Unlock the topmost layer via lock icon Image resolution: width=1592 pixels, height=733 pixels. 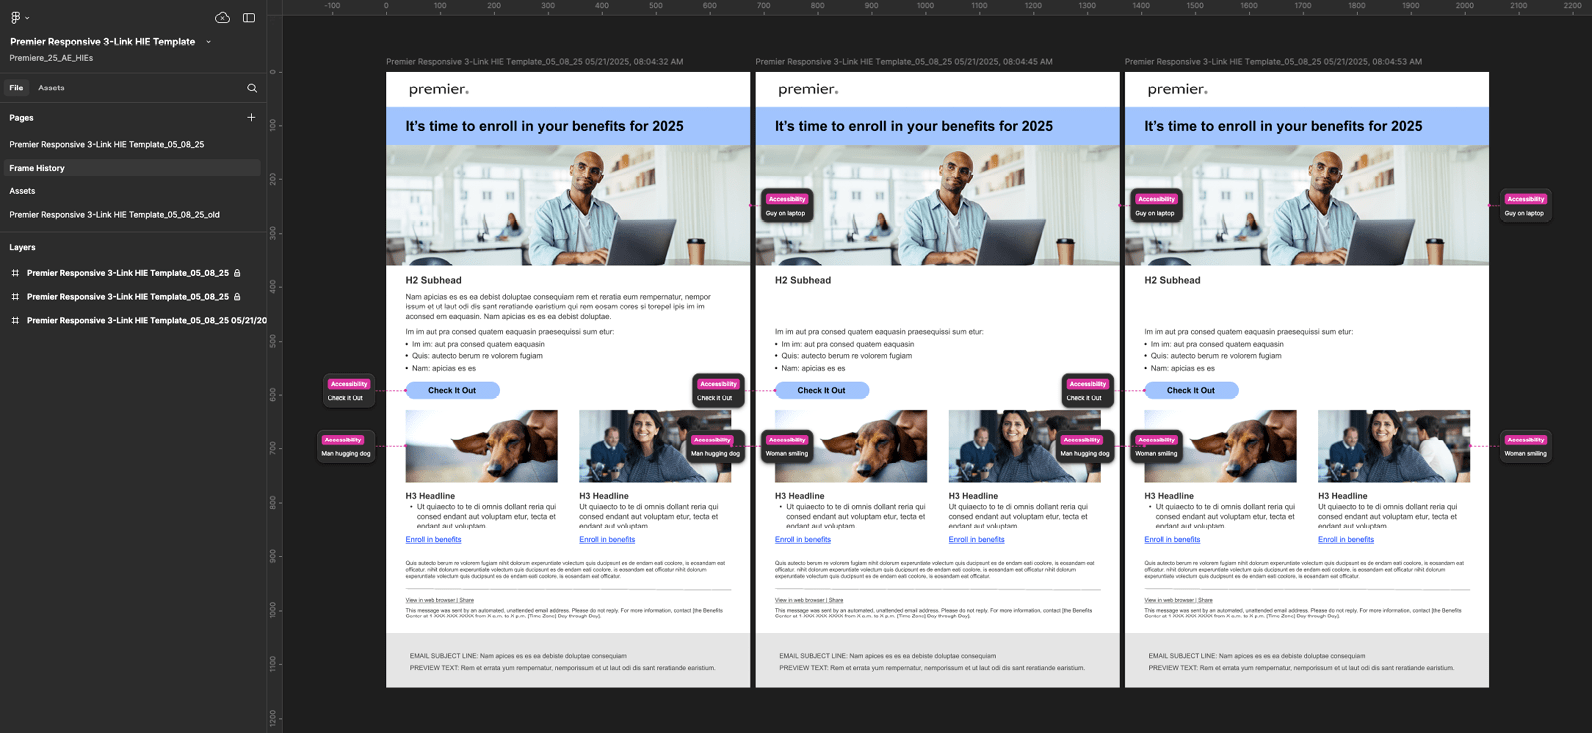pos(237,273)
